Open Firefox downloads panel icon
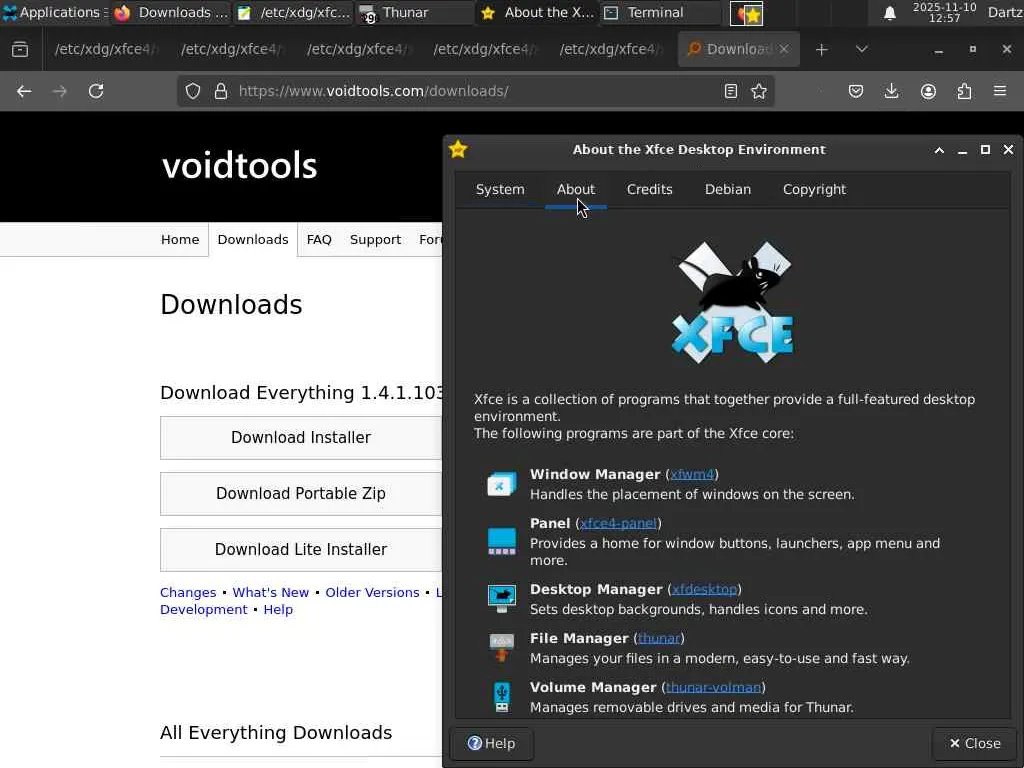 coord(891,91)
